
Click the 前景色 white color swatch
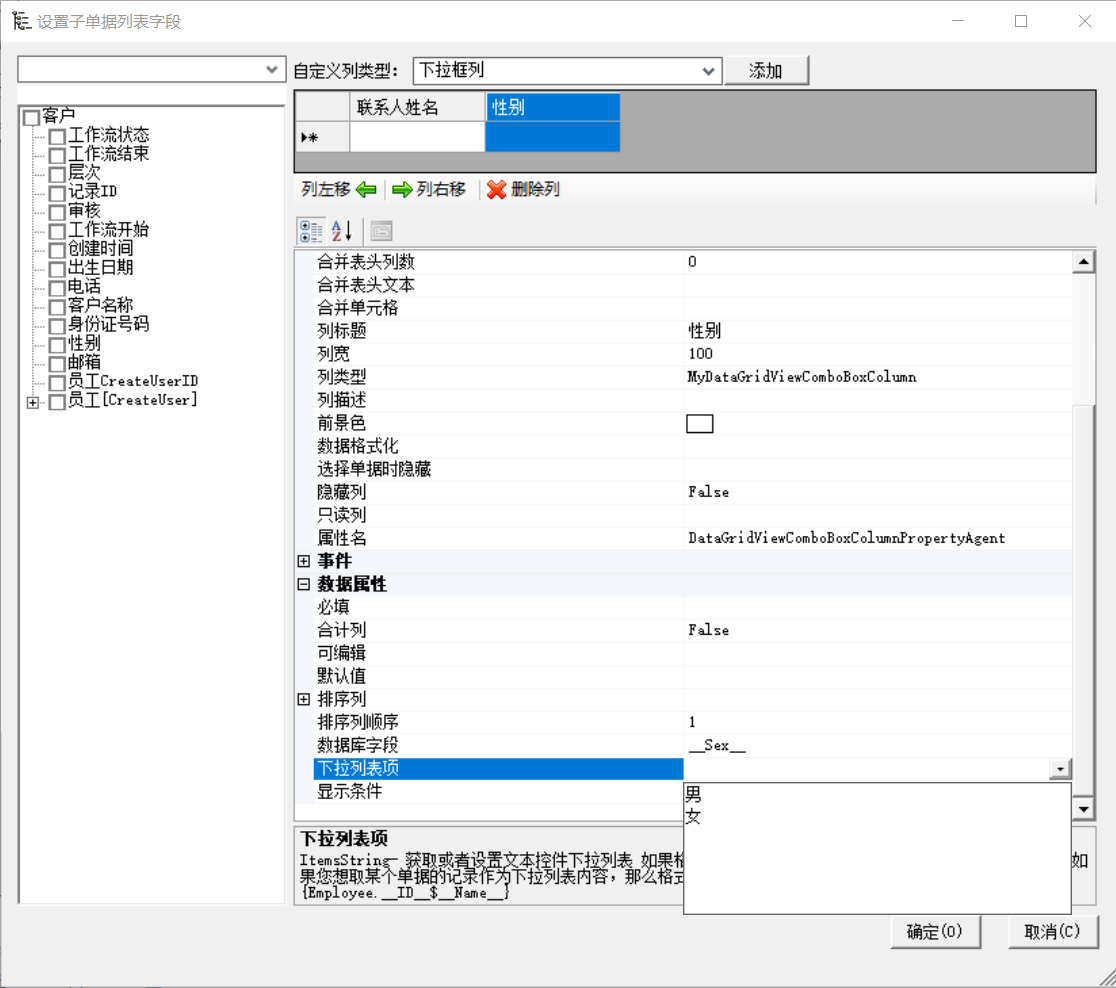pos(700,424)
